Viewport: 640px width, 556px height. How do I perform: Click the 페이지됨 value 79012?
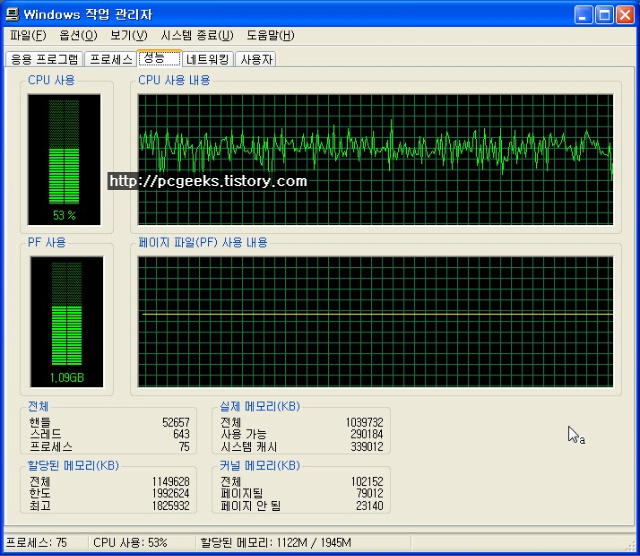pyautogui.click(x=370, y=494)
